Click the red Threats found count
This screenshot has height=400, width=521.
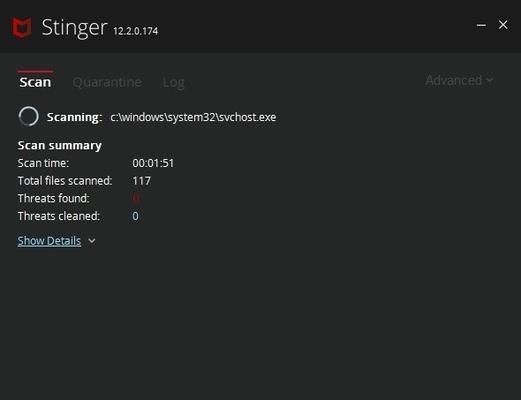136,199
